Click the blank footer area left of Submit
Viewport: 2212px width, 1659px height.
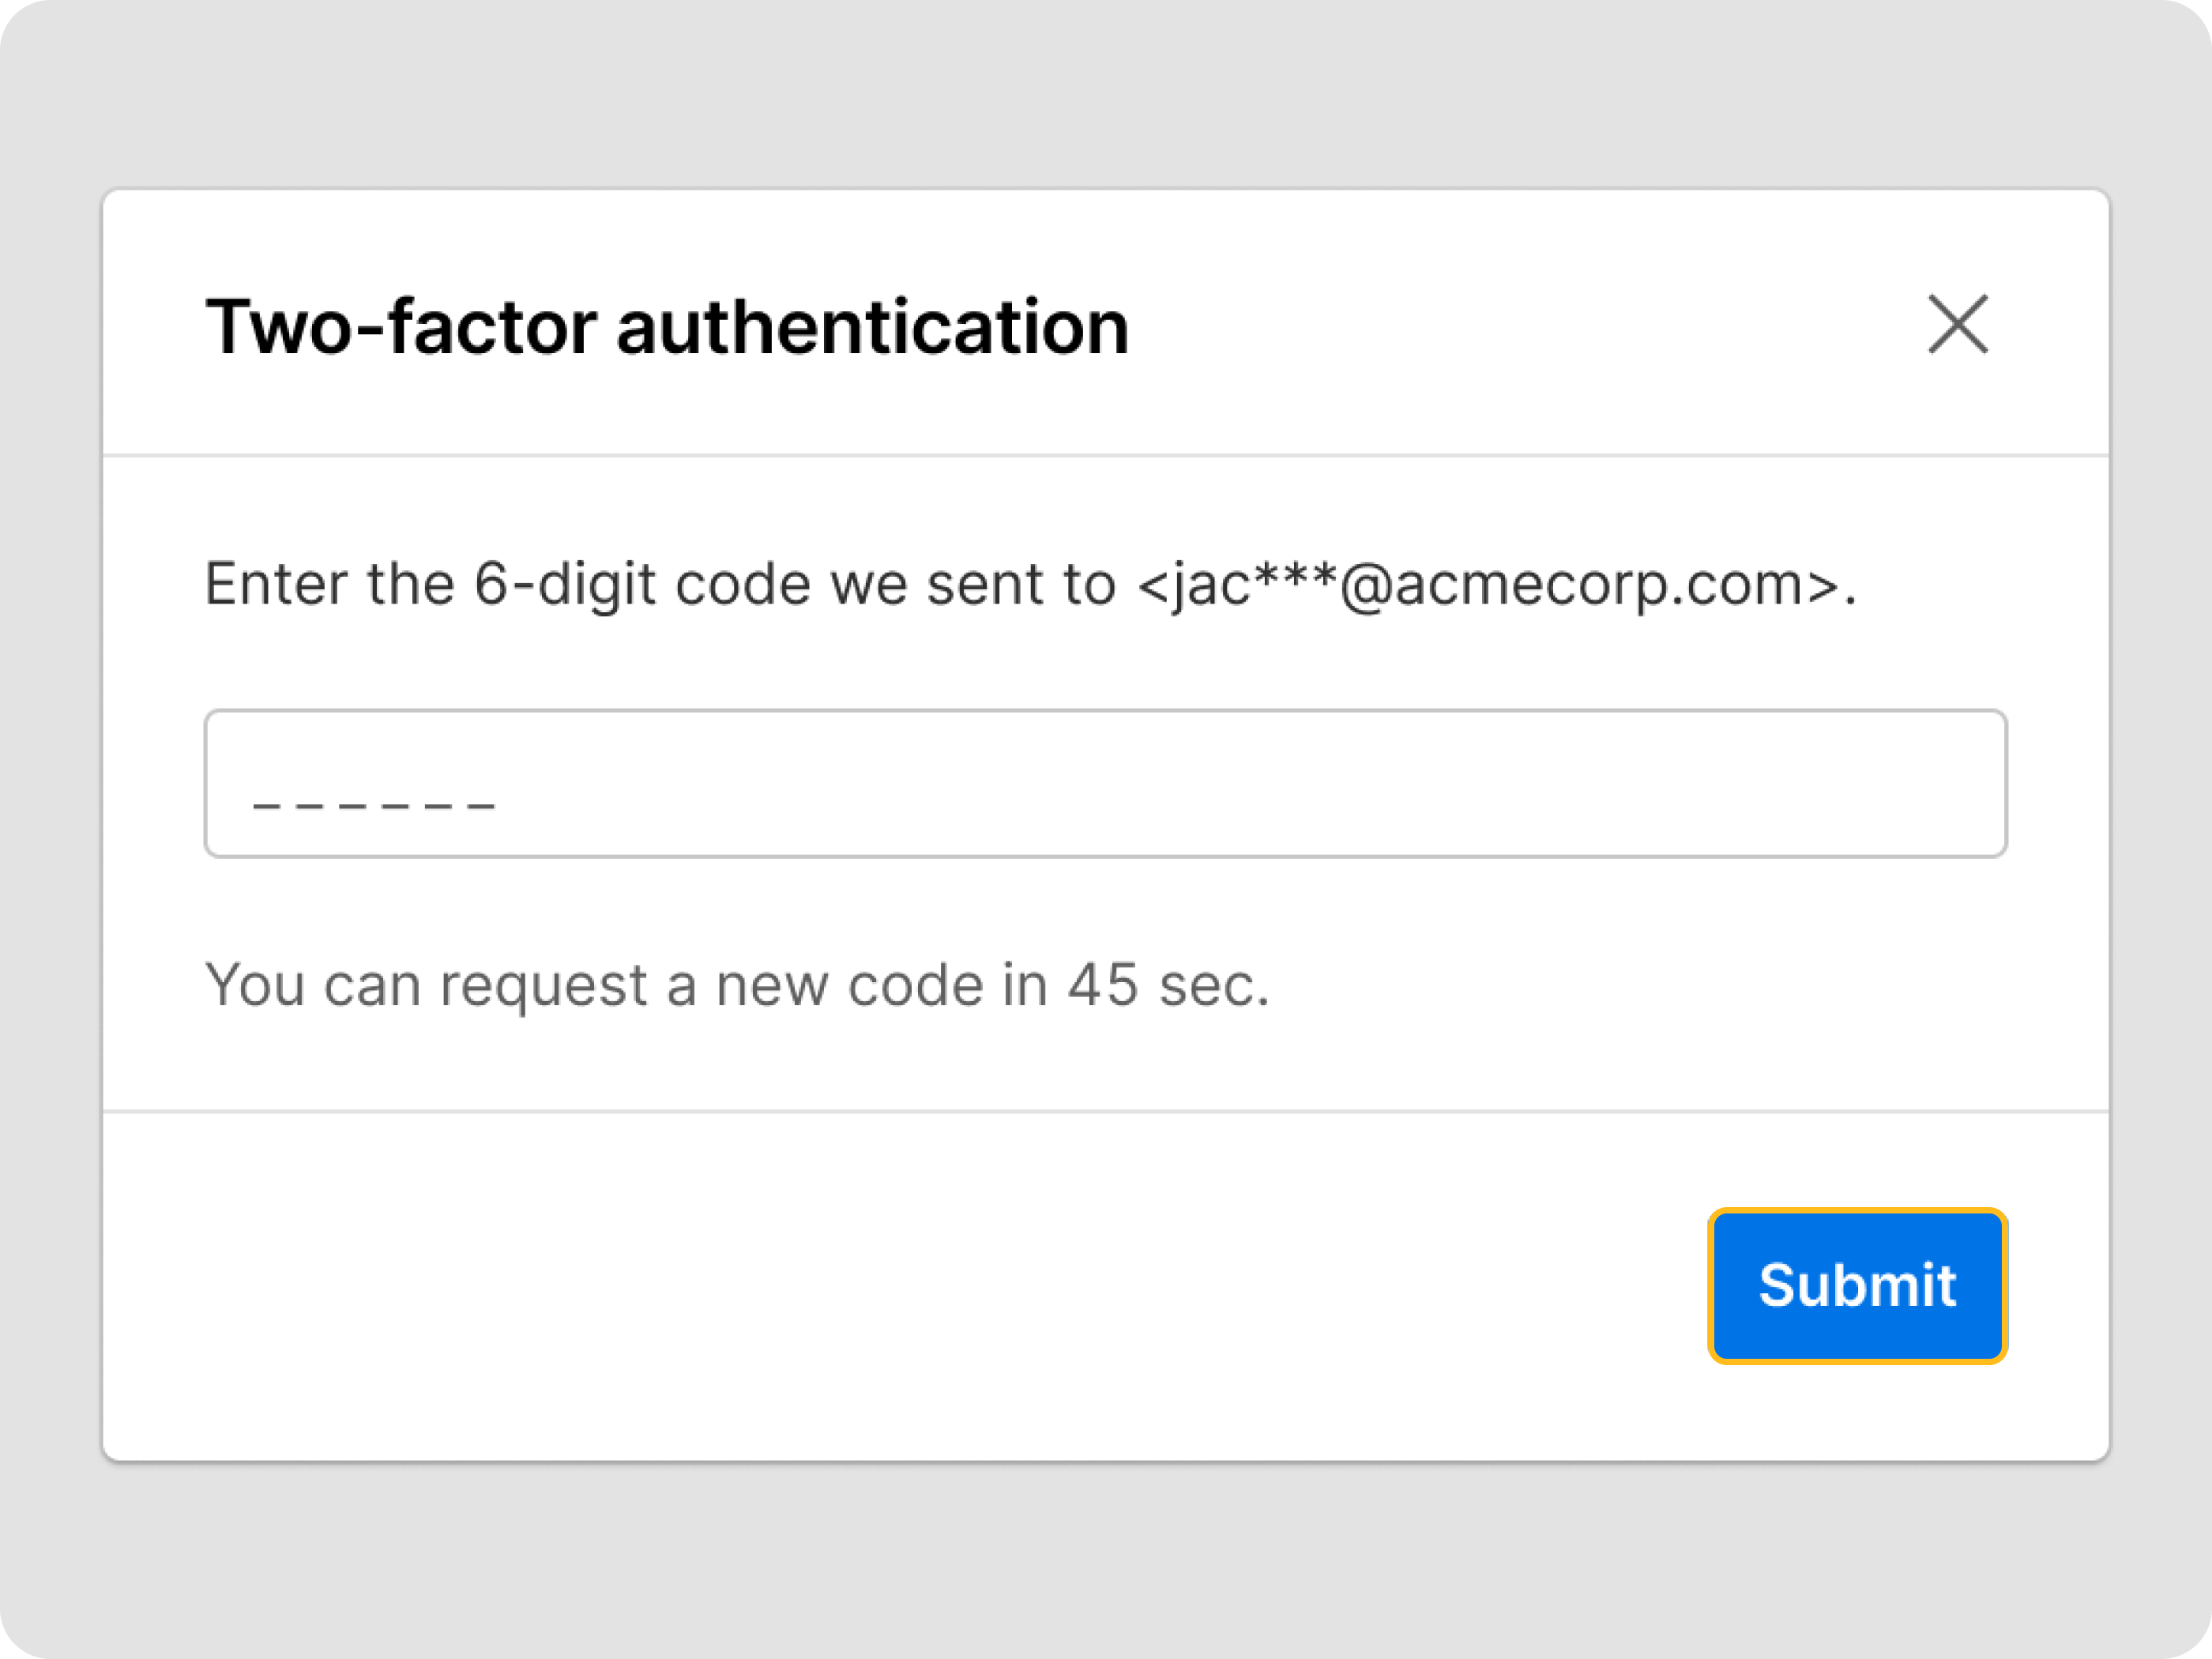tap(900, 1285)
